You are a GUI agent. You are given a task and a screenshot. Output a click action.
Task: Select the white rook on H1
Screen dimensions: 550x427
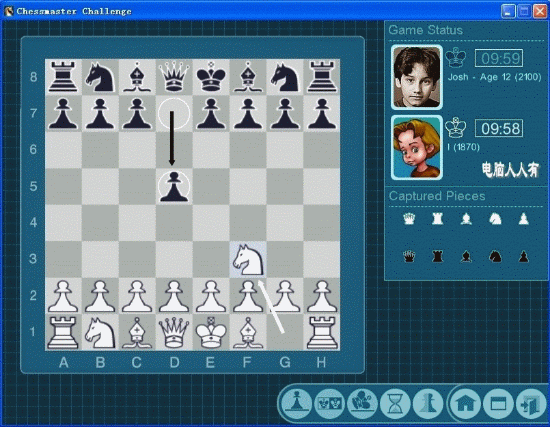click(322, 332)
